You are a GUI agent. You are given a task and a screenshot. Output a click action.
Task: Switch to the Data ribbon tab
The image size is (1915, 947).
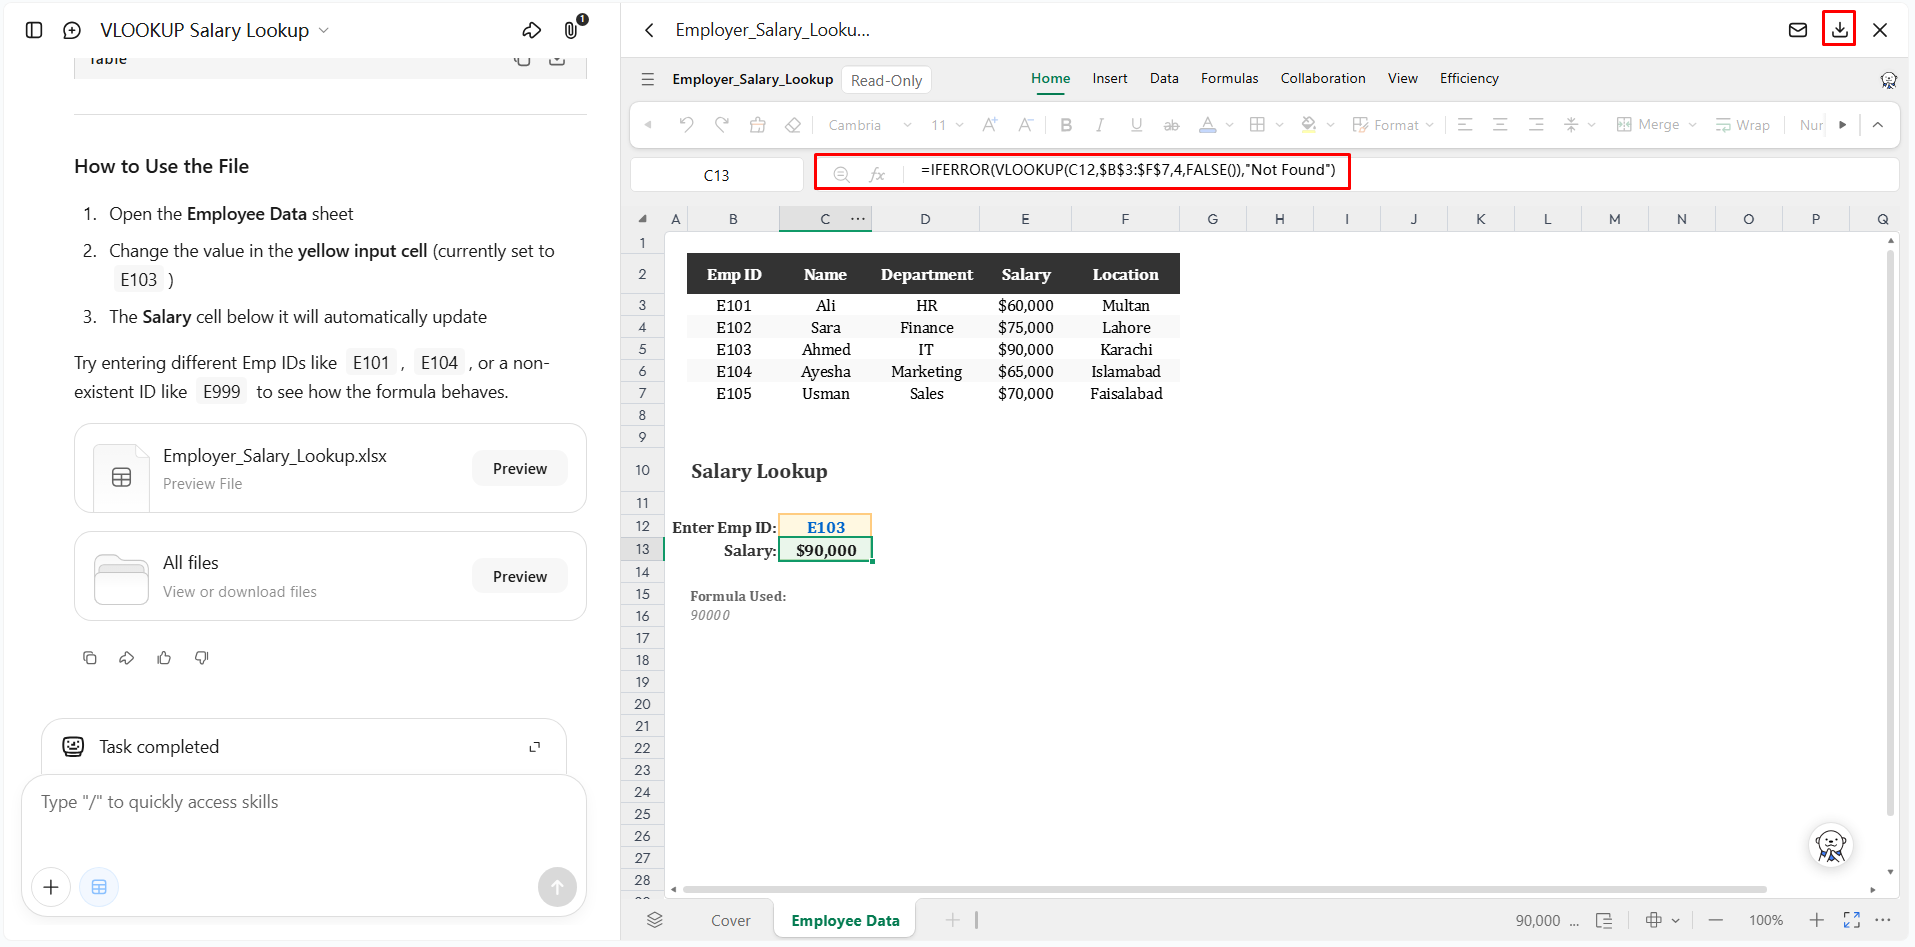(1164, 78)
